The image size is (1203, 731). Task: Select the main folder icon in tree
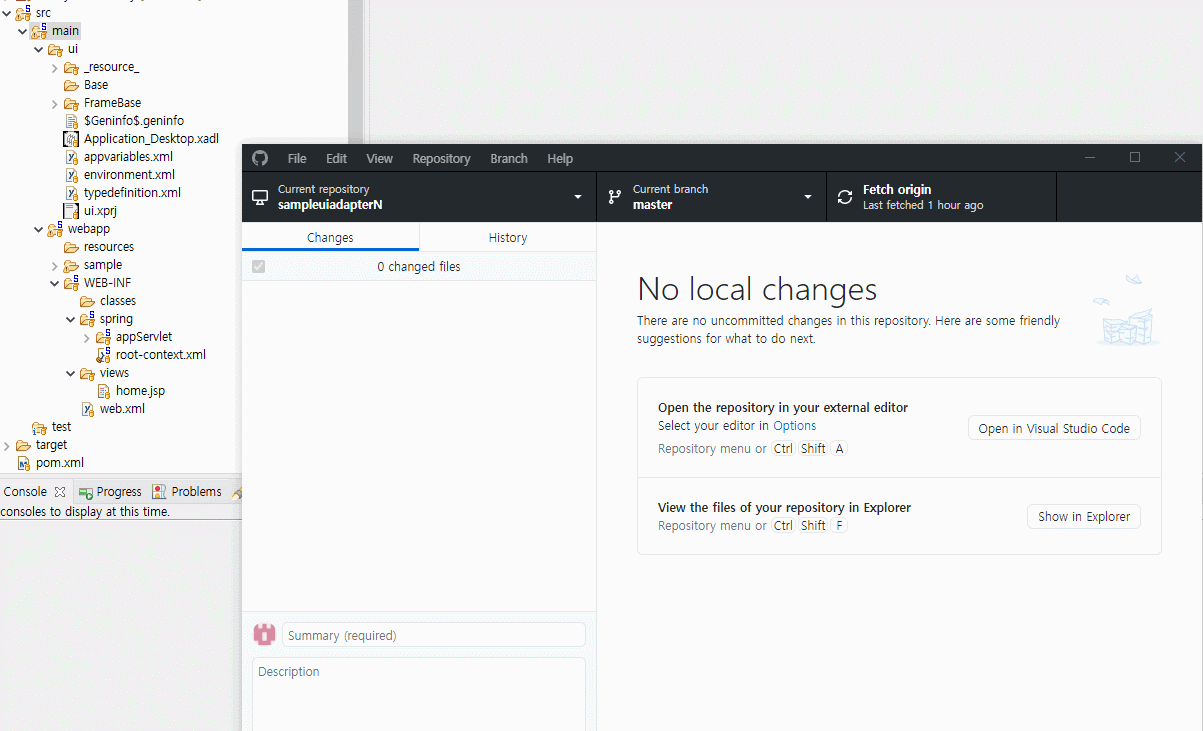39,31
